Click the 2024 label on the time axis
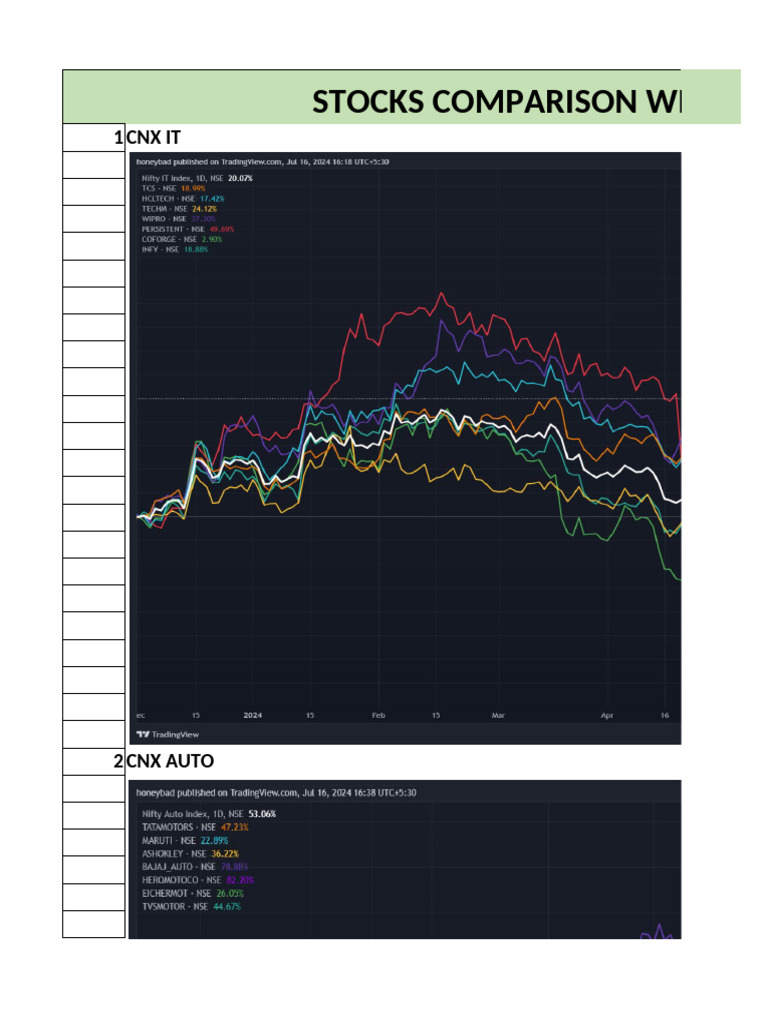Viewport: 768px width, 1024px height. [252, 716]
